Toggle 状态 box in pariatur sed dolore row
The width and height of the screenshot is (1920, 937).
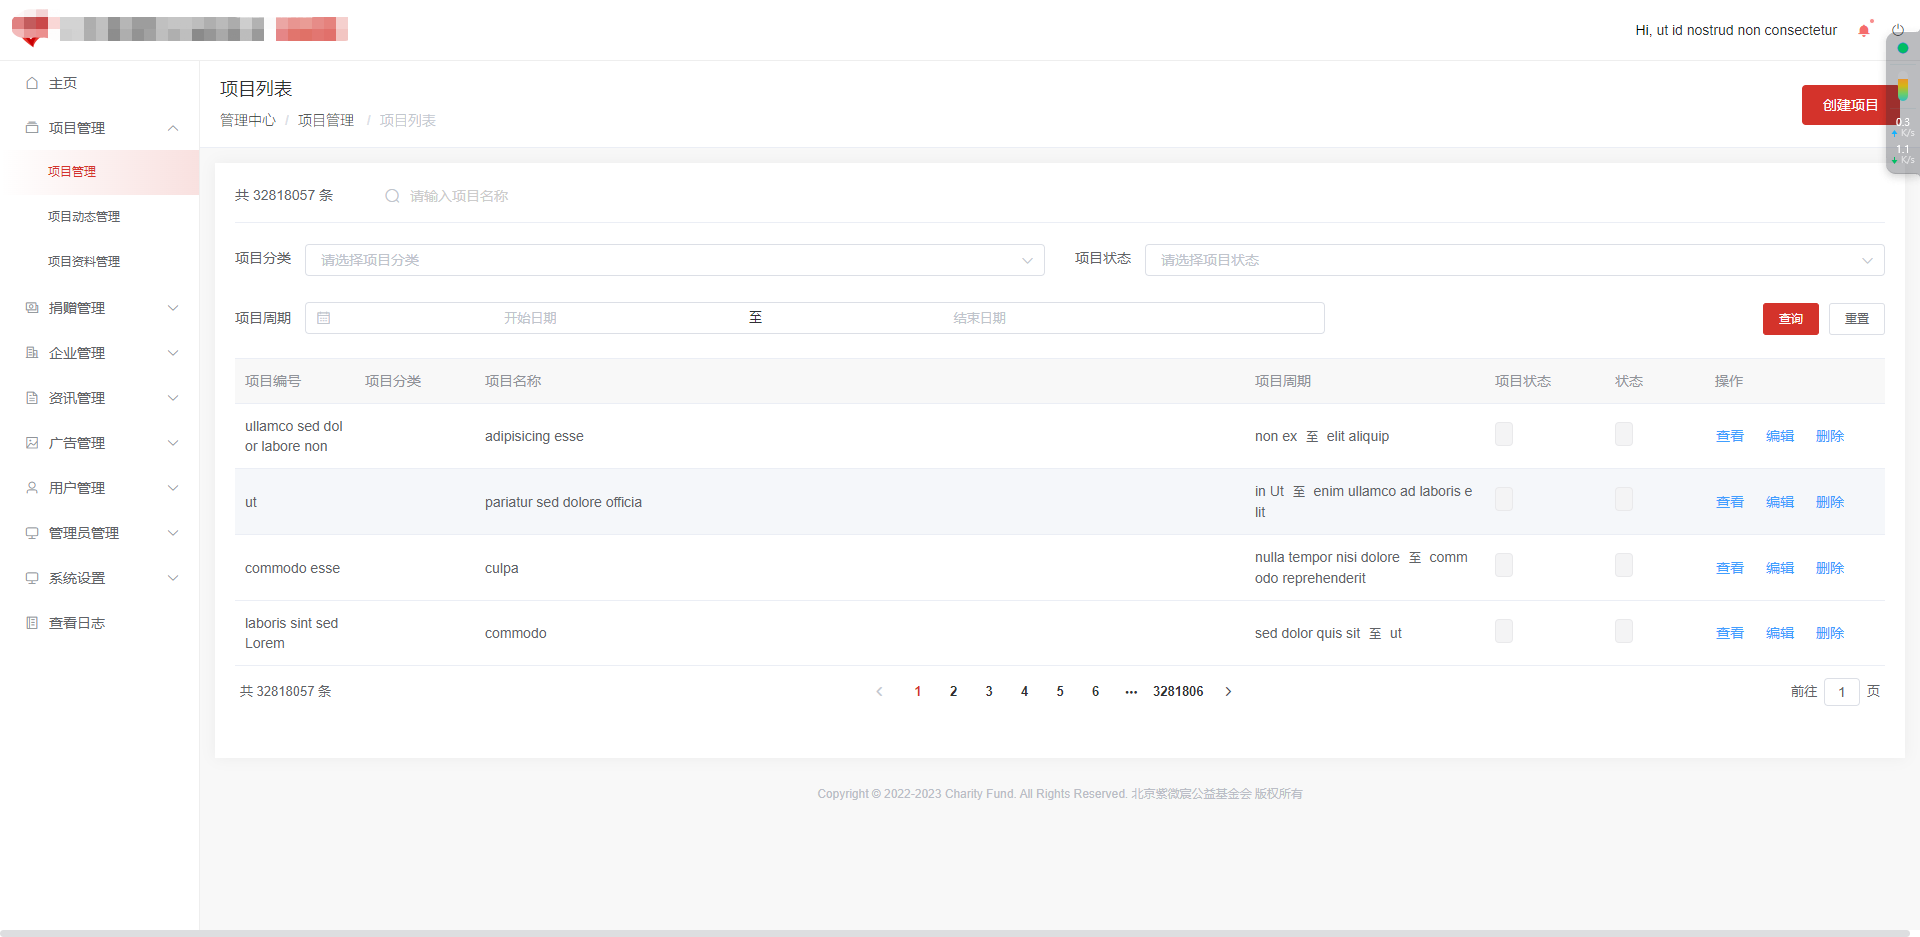(1624, 499)
